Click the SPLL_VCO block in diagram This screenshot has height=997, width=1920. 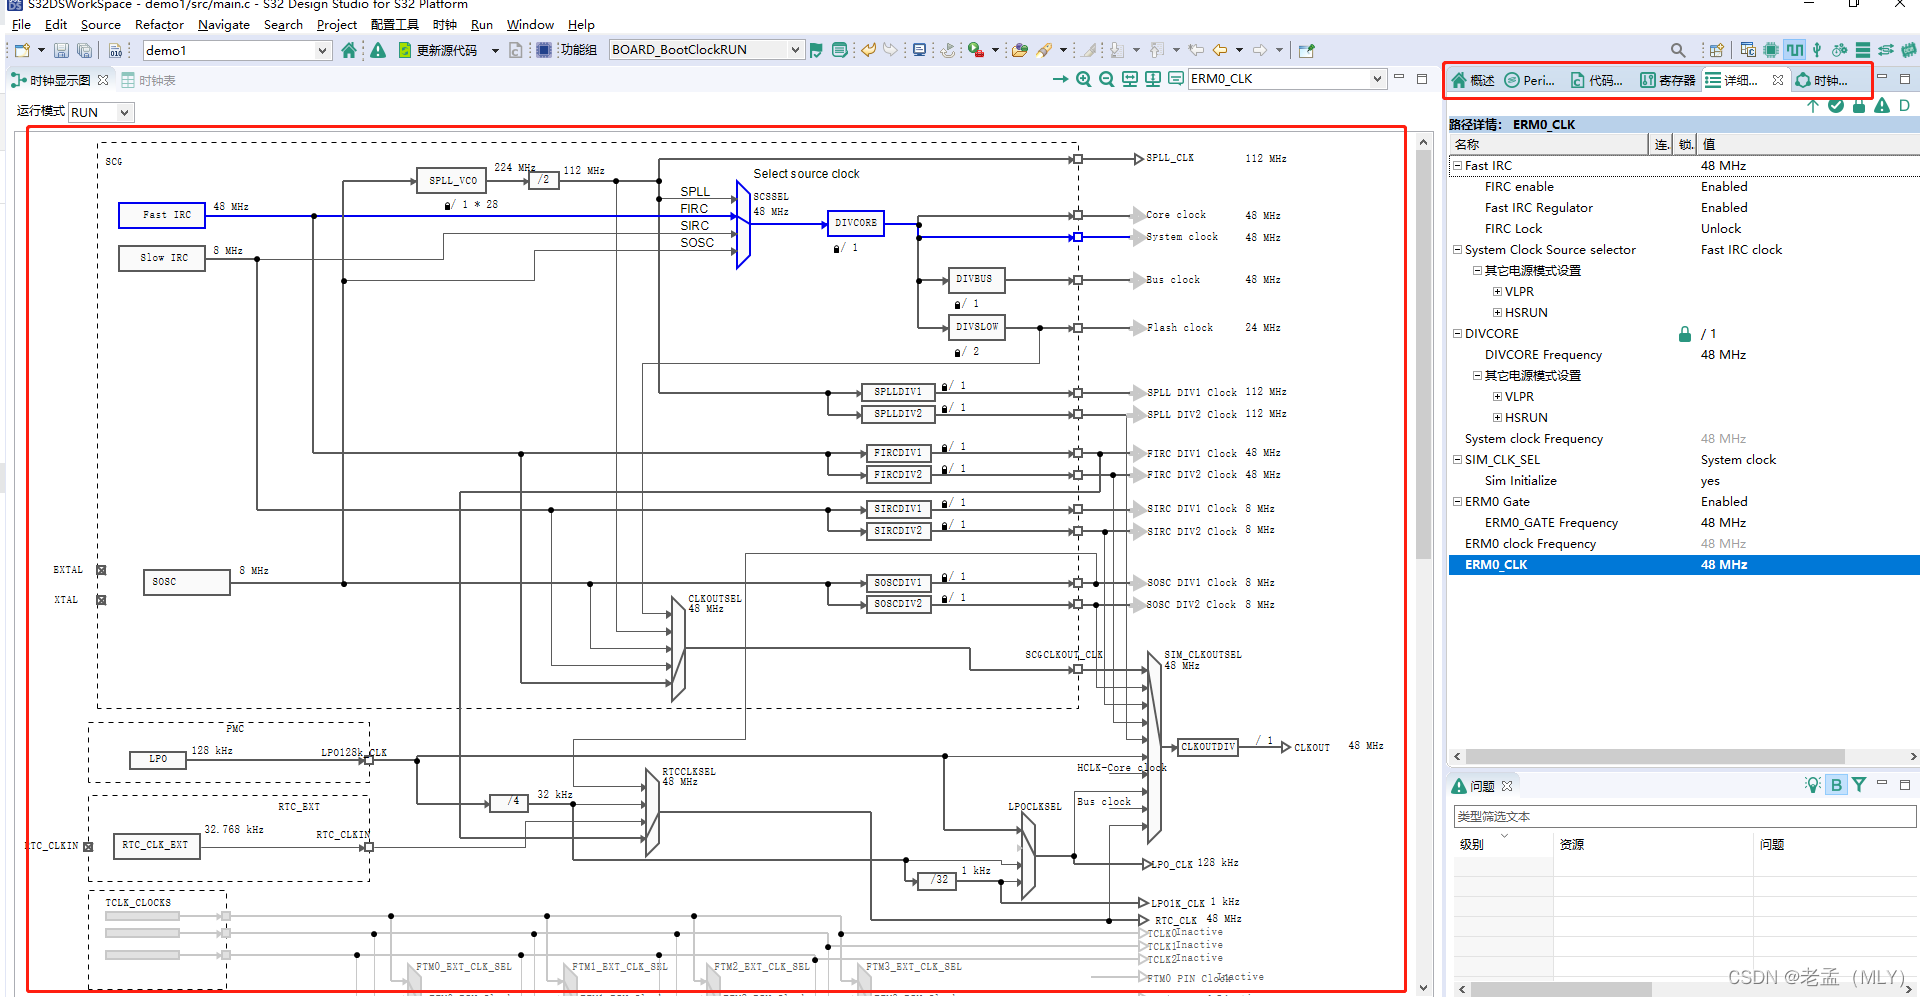click(452, 181)
